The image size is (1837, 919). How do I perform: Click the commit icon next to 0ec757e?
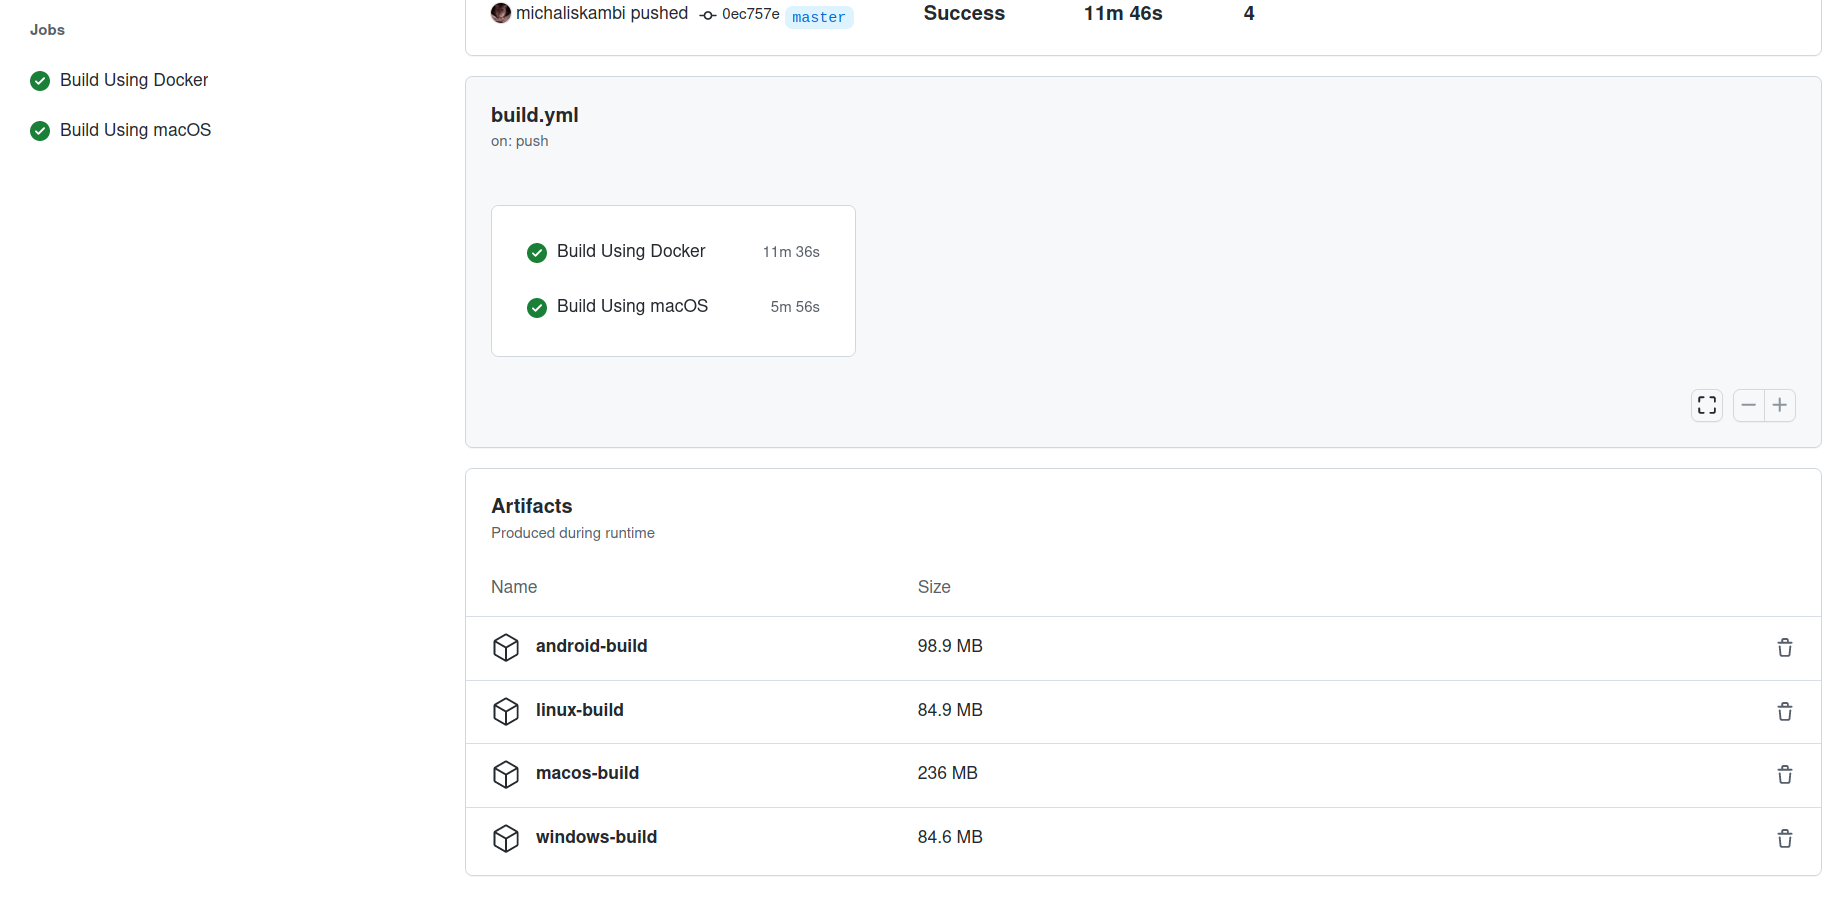[x=708, y=16]
